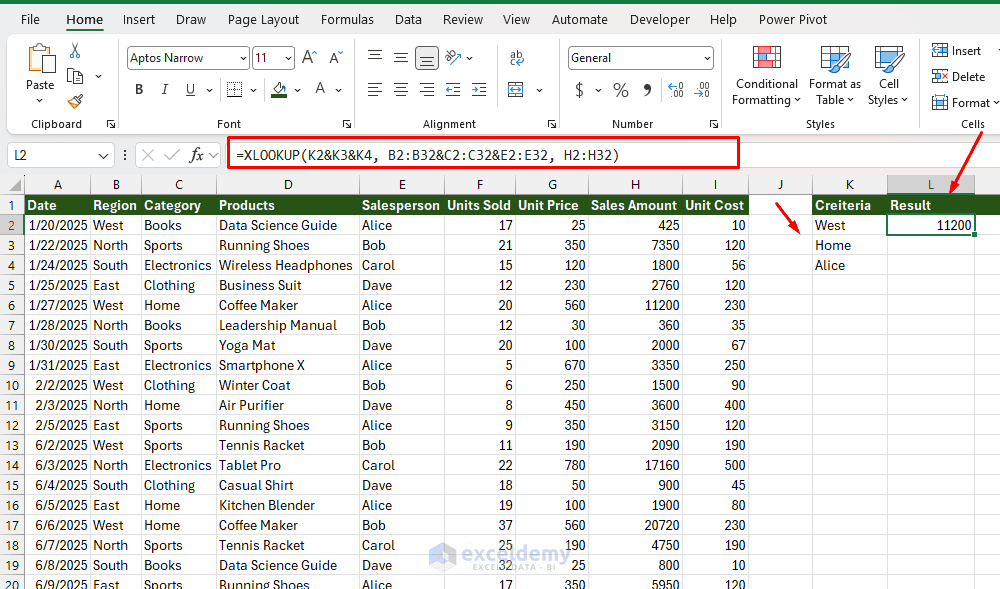Apply Accounting dollar format

coord(579,89)
